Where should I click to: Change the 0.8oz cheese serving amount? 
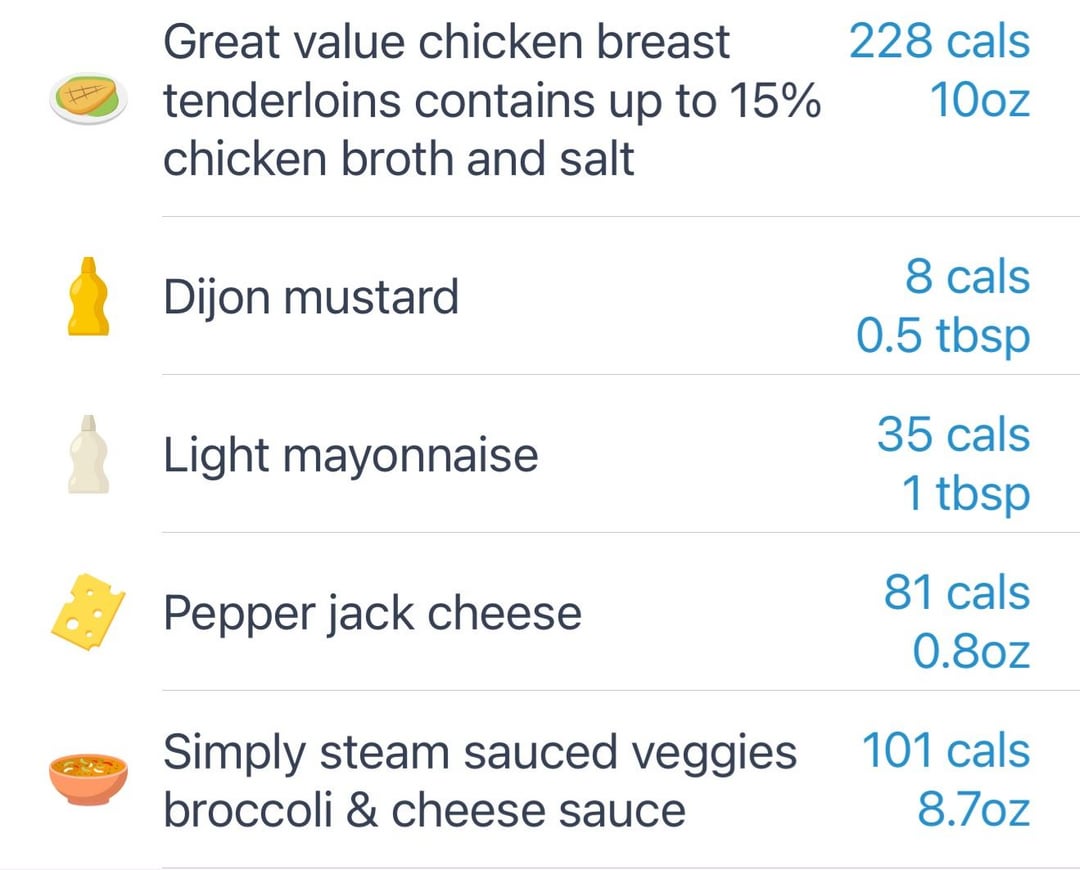pyautogui.click(x=971, y=651)
